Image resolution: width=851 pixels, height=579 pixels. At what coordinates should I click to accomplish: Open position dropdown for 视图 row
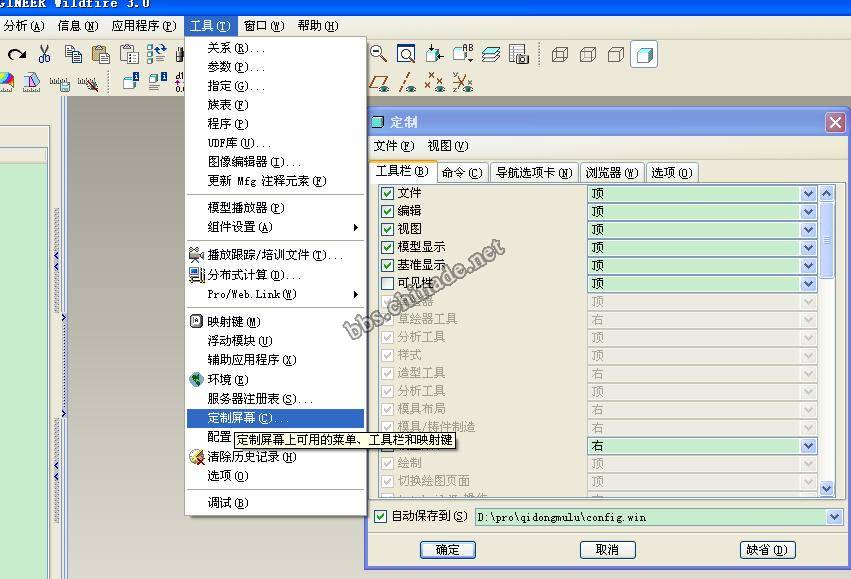pos(808,230)
